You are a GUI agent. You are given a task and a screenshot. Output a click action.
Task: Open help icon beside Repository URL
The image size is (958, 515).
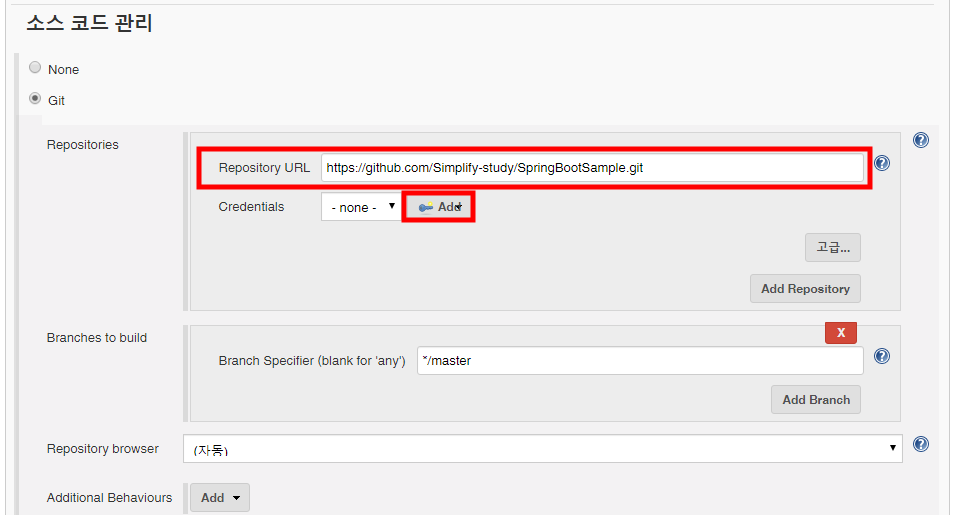coord(882,163)
